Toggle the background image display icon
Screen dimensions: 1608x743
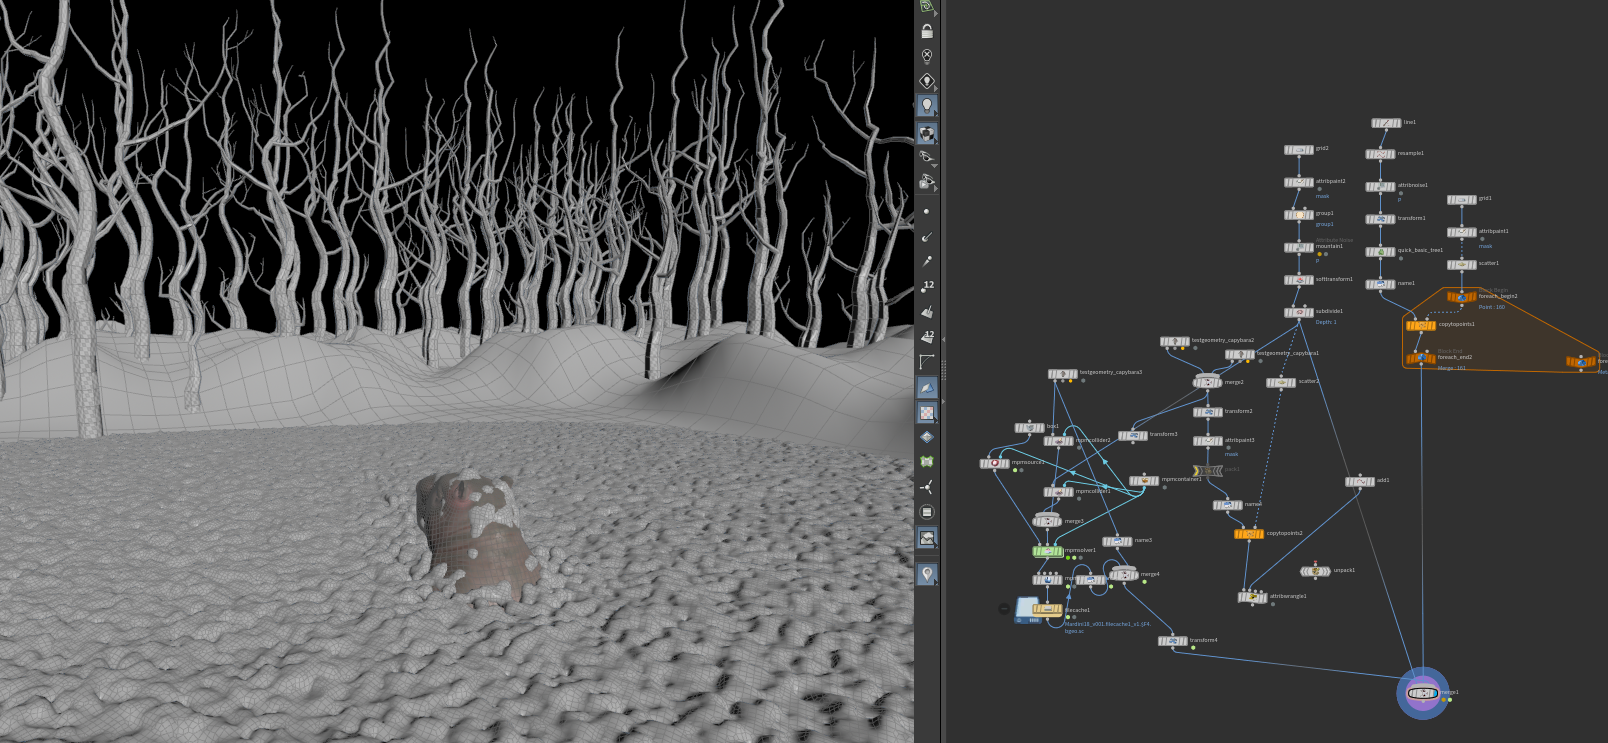pos(927,538)
